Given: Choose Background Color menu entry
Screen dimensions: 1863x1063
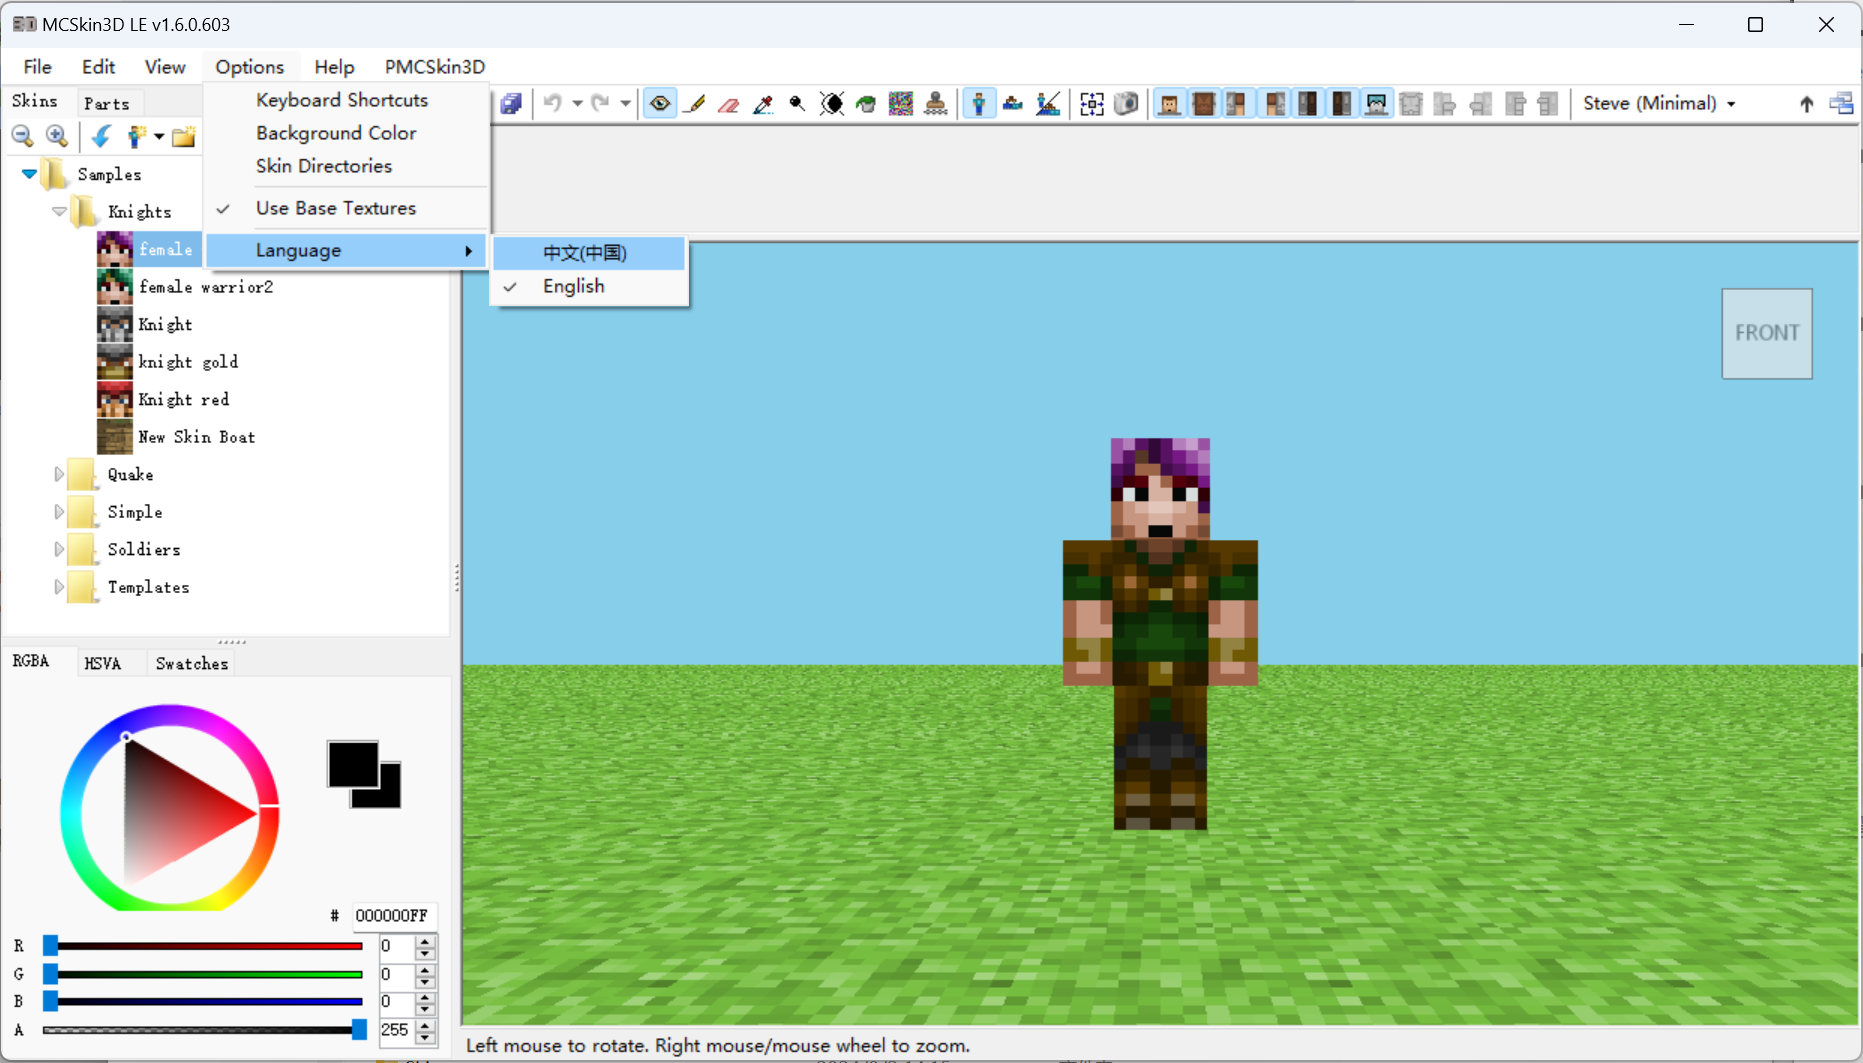Looking at the screenshot, I should click(x=347, y=133).
